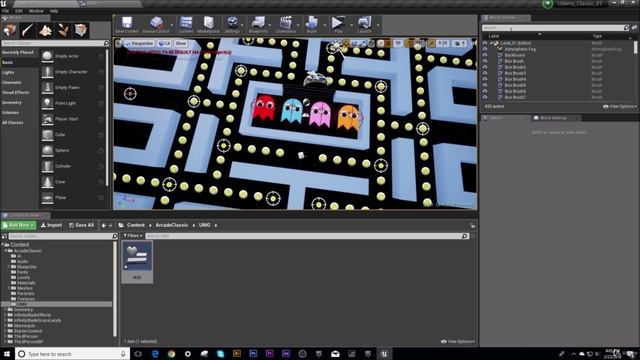Open Content Browser View Options dropdown
Image resolution: width=640 pixels, height=360 pixels.
458,342
